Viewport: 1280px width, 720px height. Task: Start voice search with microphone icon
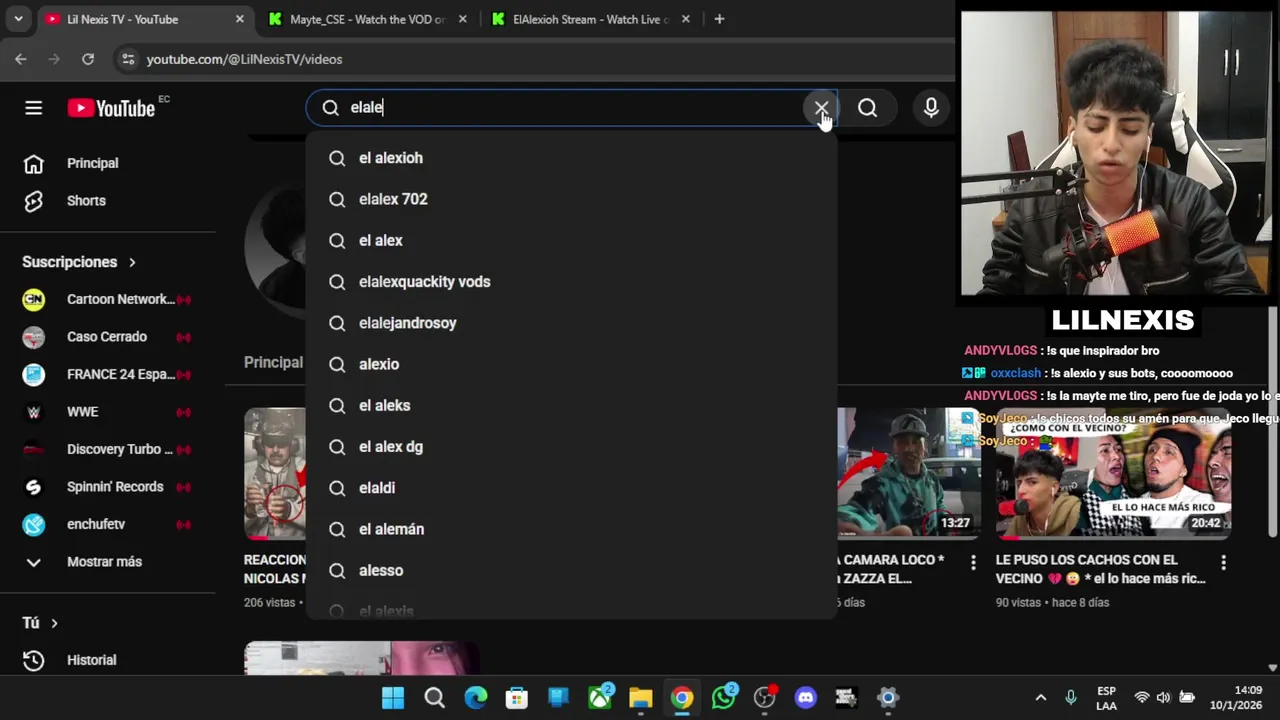(931, 108)
